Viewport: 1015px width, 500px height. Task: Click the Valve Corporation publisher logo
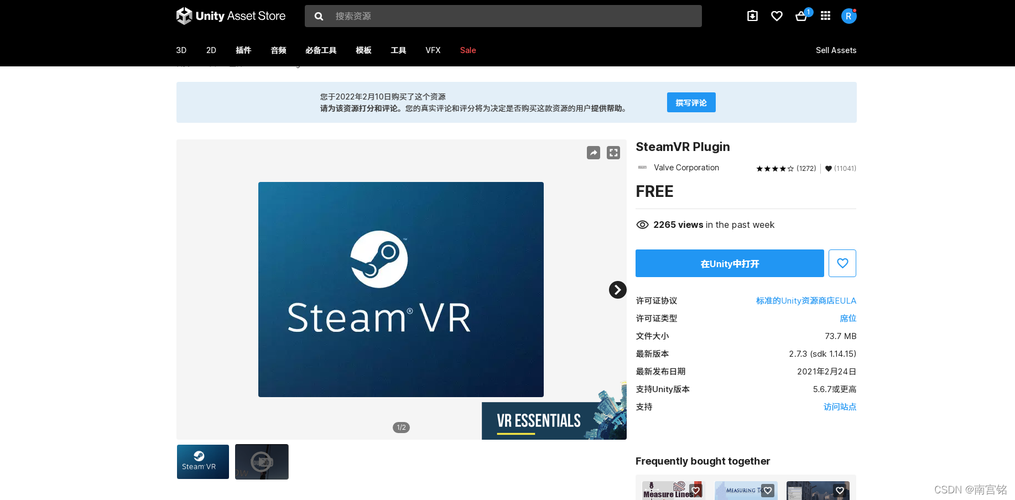642,167
